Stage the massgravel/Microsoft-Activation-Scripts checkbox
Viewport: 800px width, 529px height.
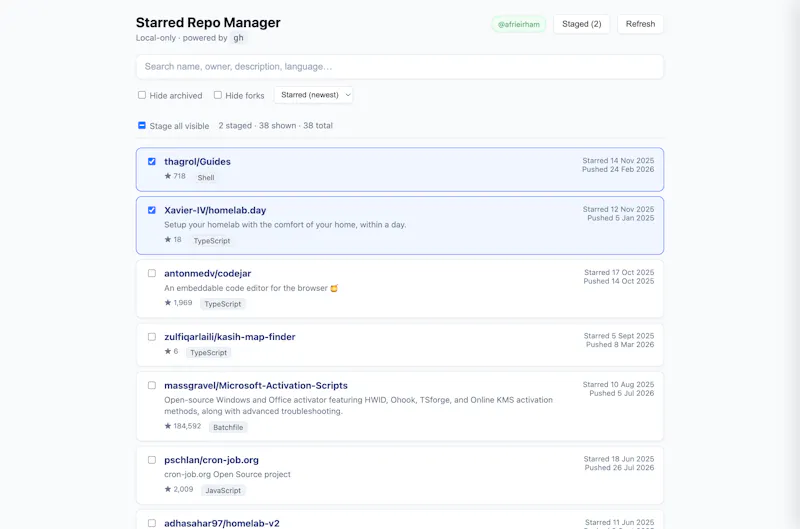point(152,385)
